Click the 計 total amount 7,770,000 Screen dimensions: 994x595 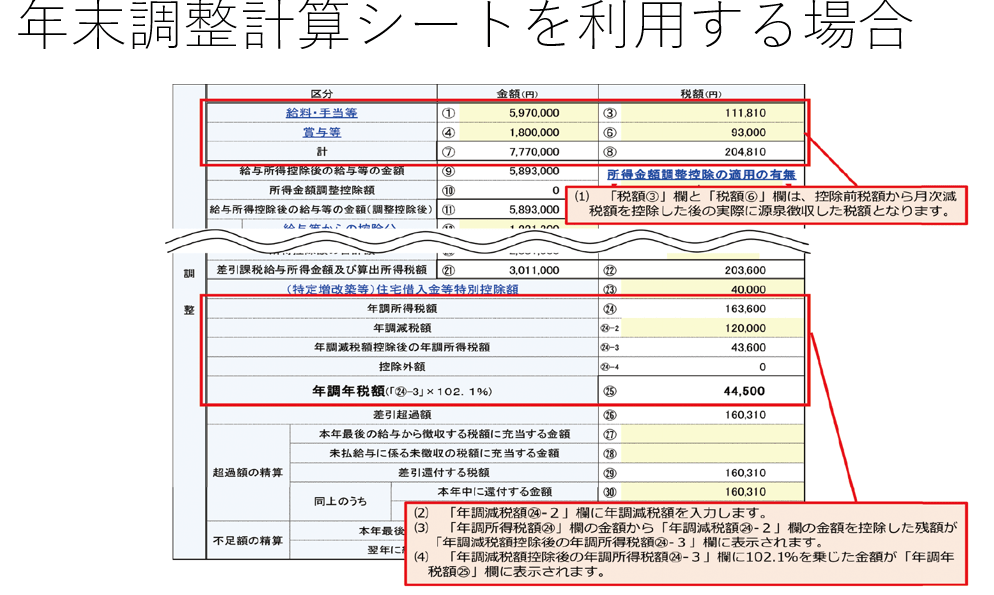click(x=534, y=152)
